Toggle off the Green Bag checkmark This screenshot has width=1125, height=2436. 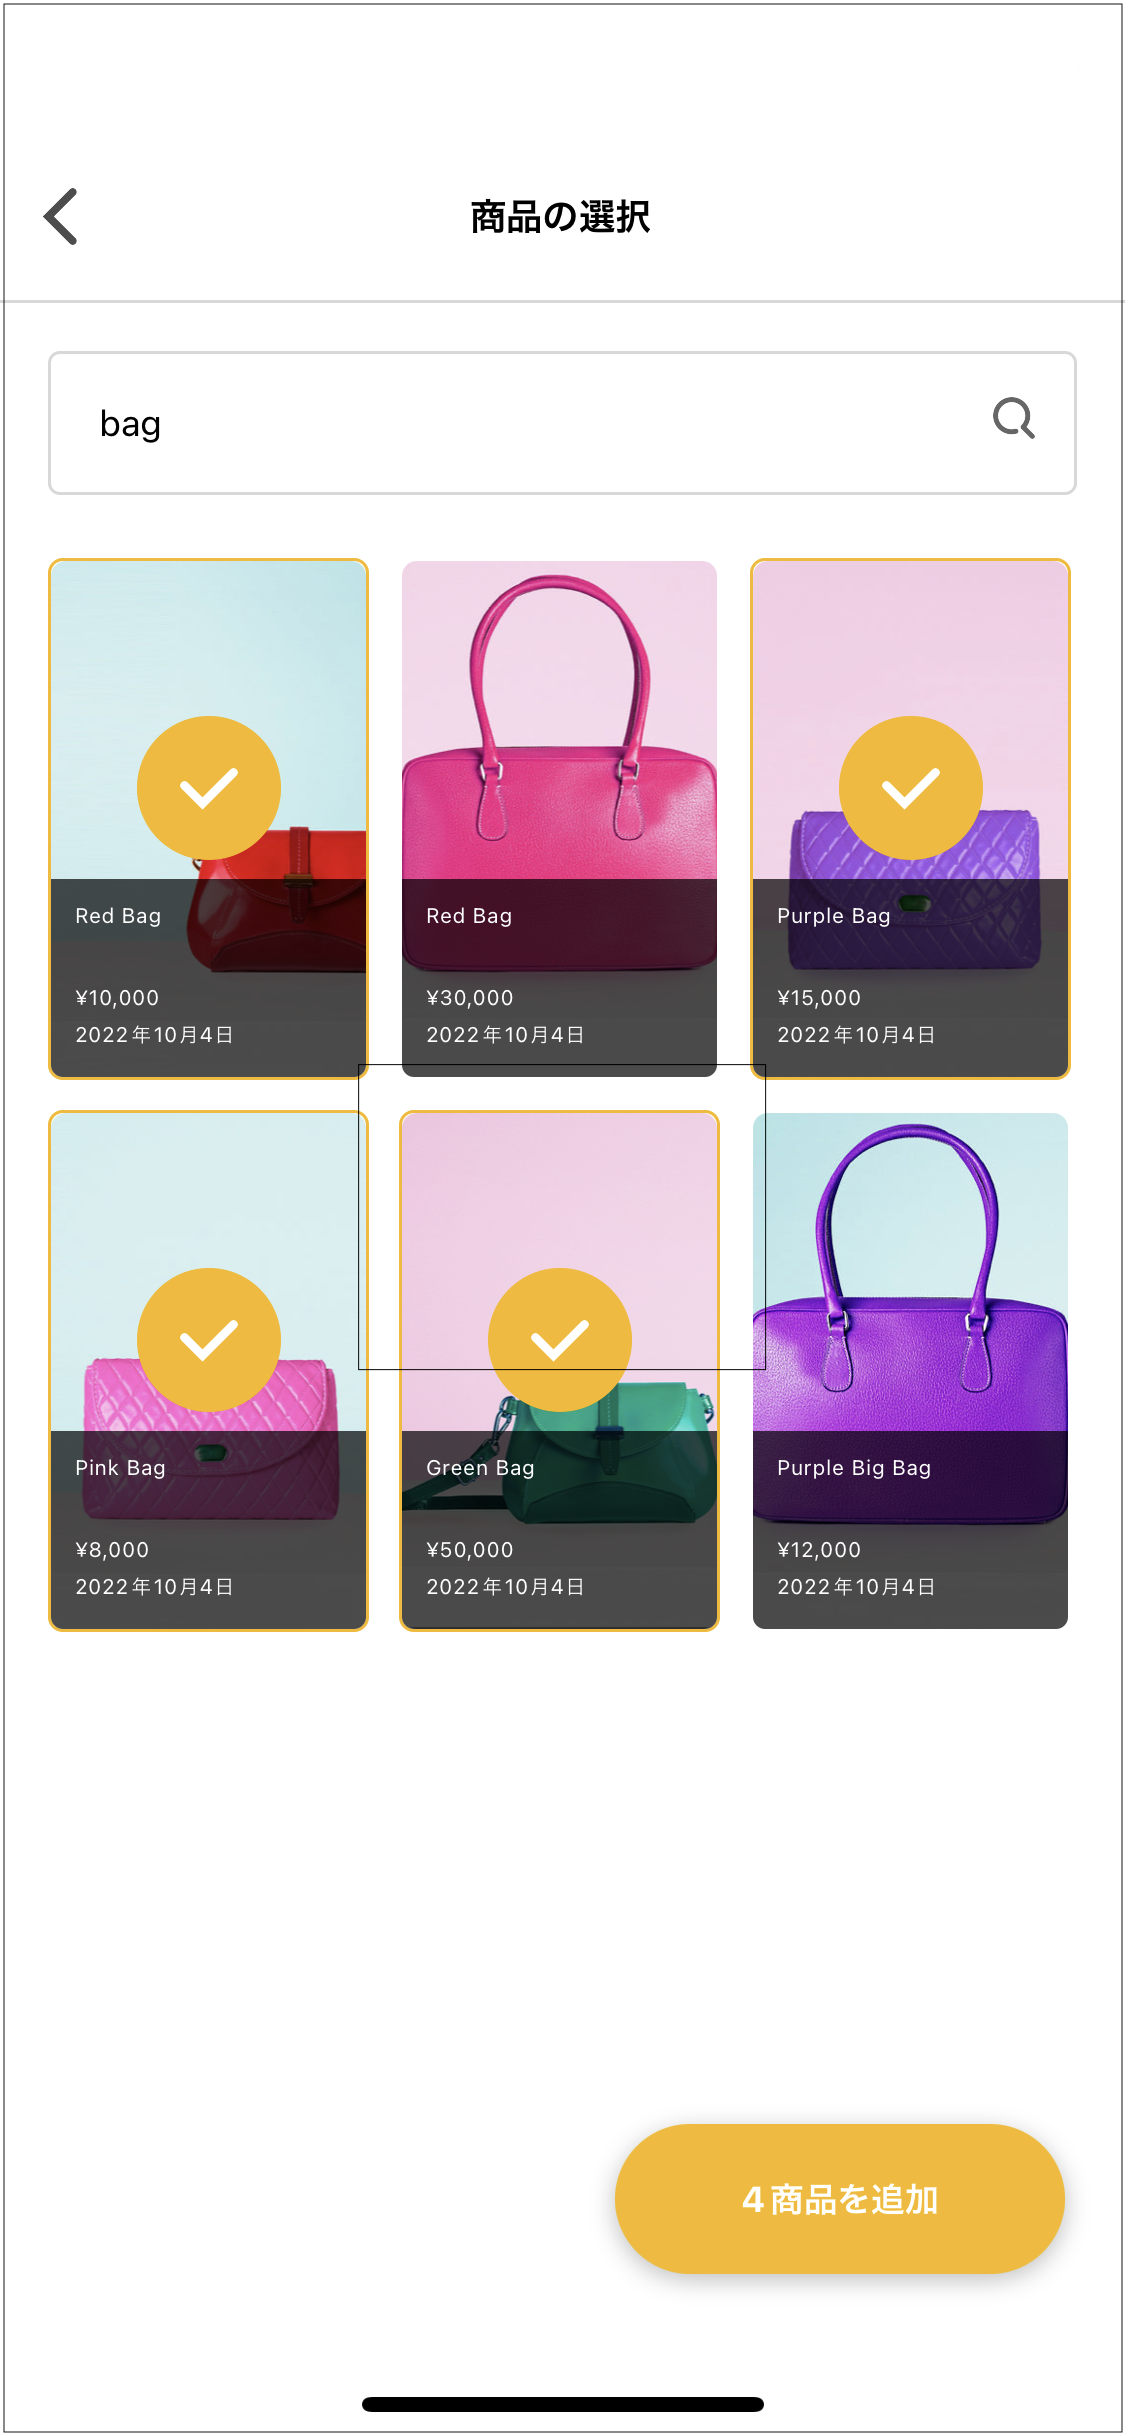[x=559, y=1340]
